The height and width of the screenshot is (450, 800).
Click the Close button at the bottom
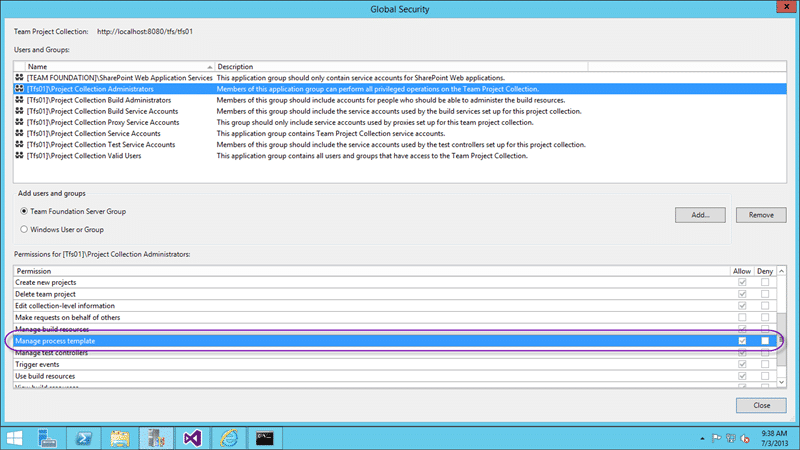point(761,405)
